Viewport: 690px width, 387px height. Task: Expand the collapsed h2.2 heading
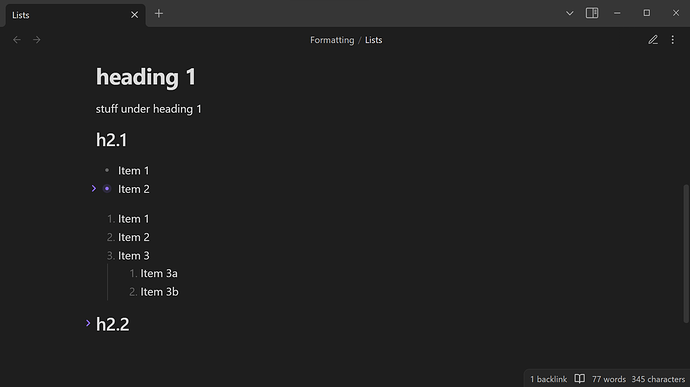click(x=88, y=323)
